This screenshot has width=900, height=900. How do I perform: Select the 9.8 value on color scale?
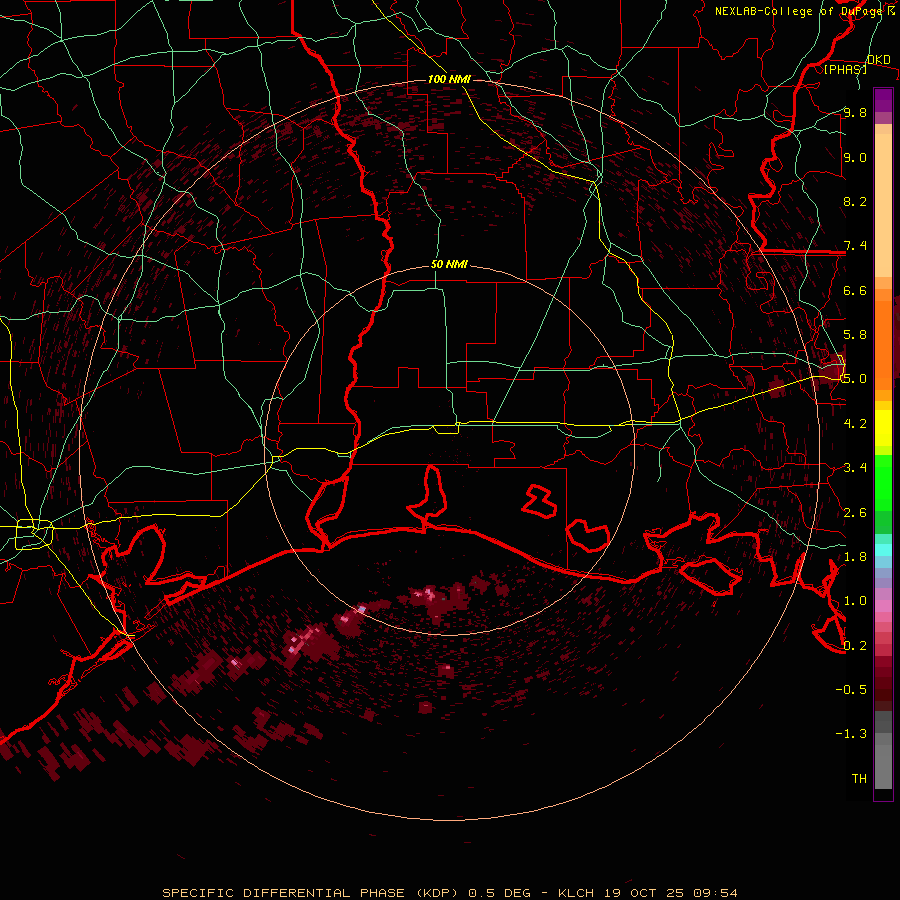coord(855,112)
